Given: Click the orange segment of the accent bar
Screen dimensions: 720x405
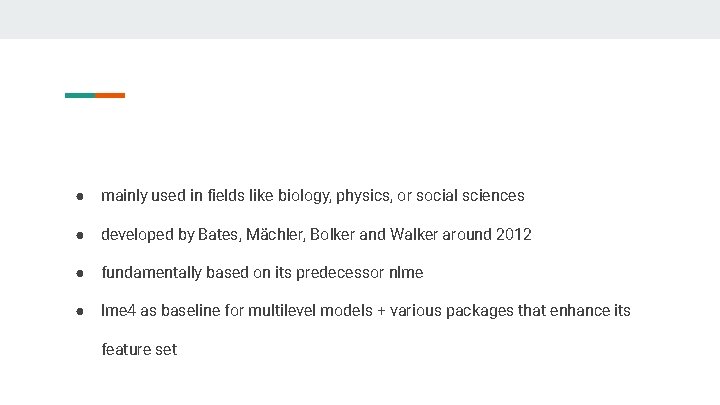Looking at the screenshot, I should pos(110,96).
